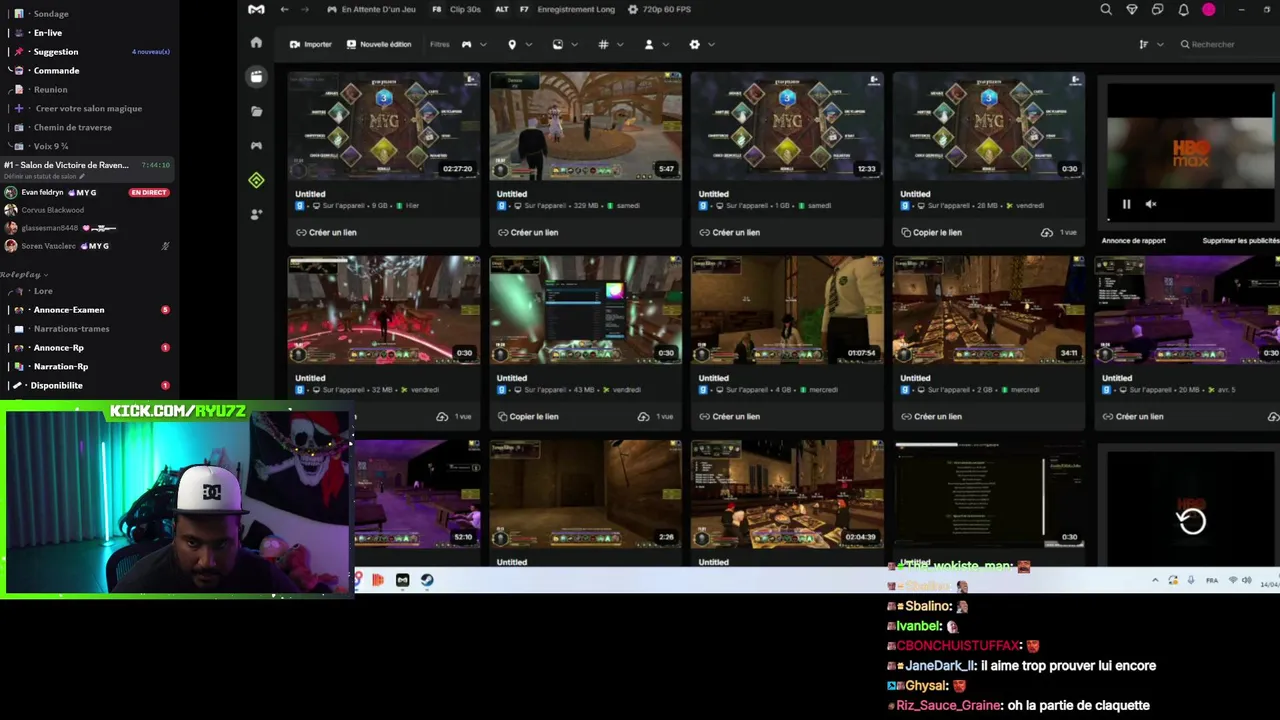
Task: Click the Nouvelle édition button
Action: click(378, 44)
